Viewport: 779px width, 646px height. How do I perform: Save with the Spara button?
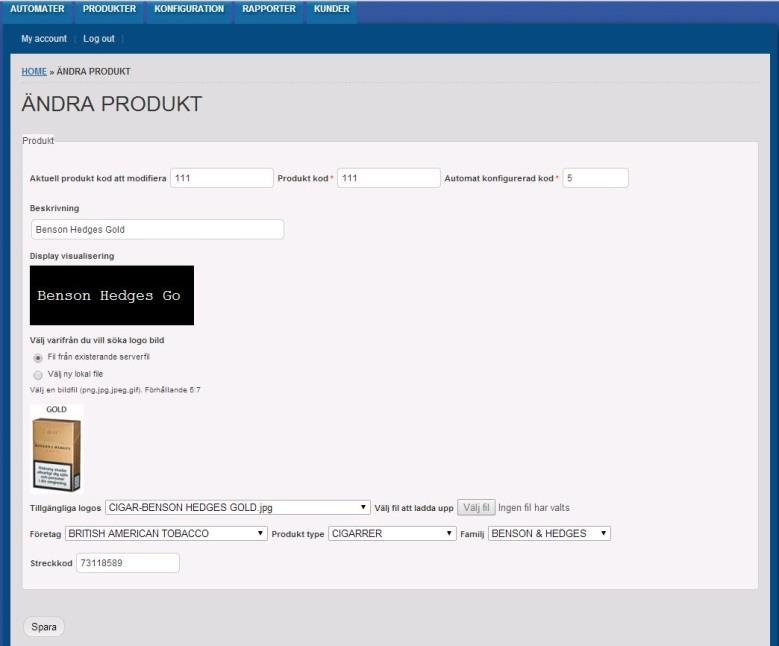[x=44, y=627]
